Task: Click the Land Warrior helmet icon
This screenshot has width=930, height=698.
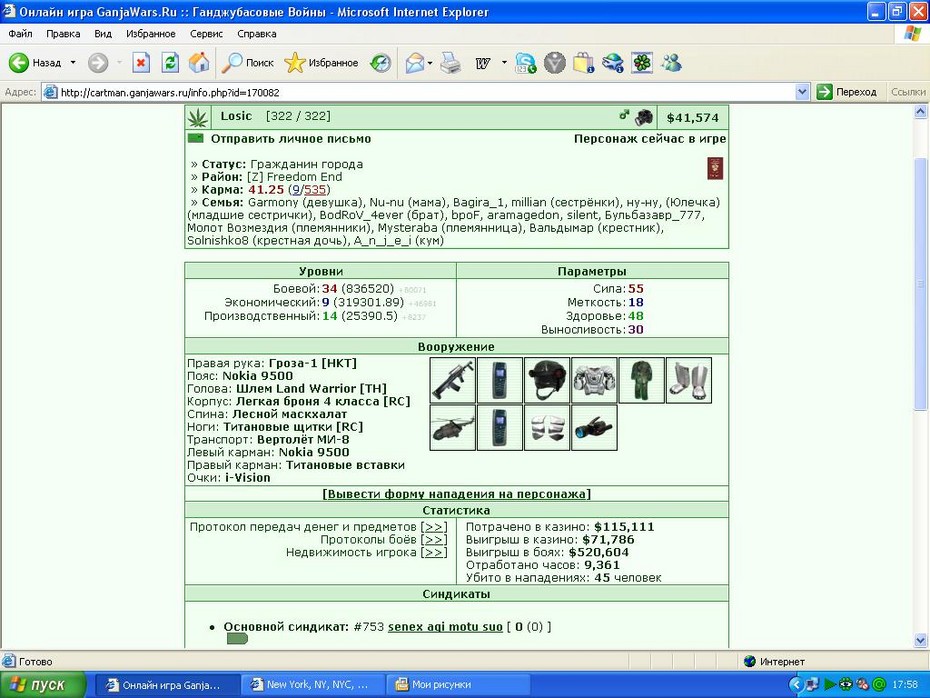Action: point(547,380)
